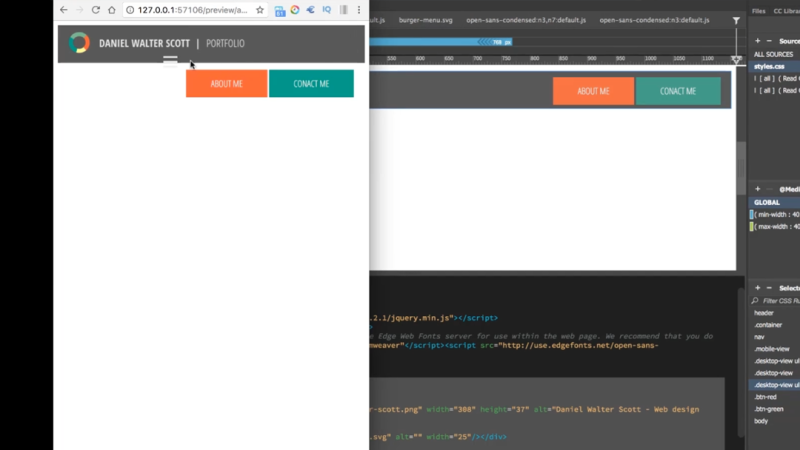This screenshot has height=450, width=800.
Task: Add a new media query
Action: tap(758, 189)
